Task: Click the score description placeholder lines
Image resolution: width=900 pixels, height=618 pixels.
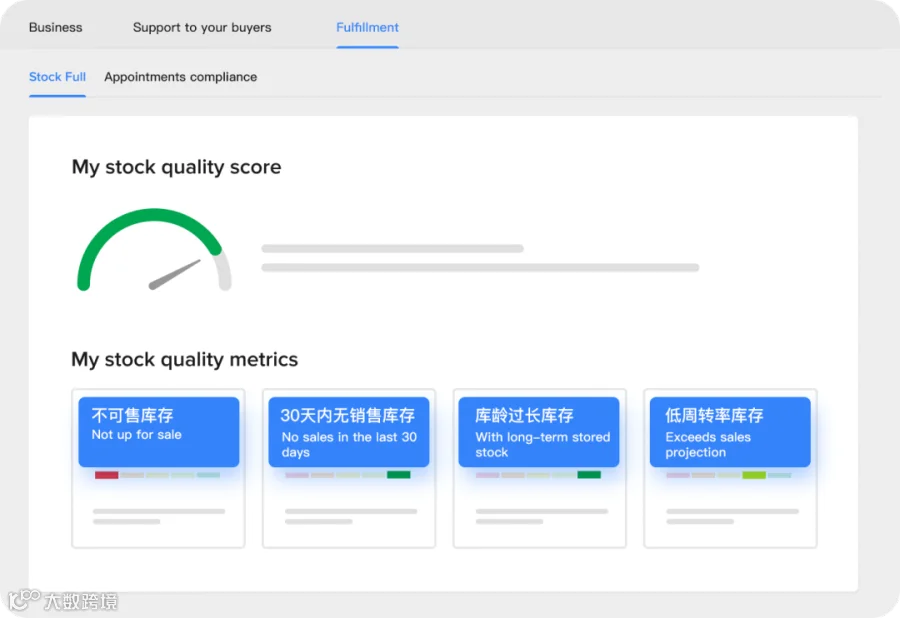Action: click(x=480, y=258)
